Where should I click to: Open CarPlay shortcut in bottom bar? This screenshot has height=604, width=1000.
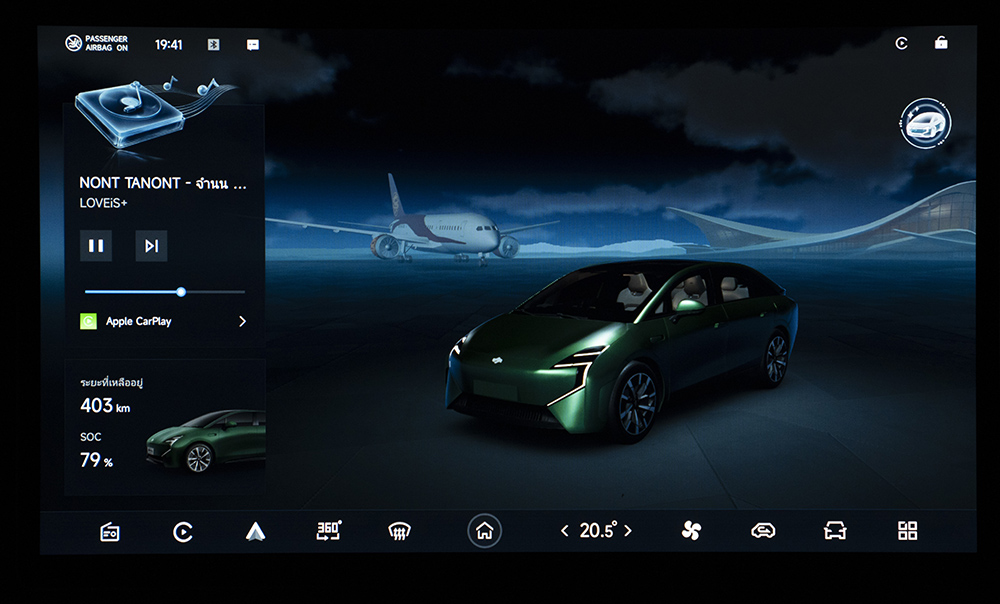click(x=182, y=532)
